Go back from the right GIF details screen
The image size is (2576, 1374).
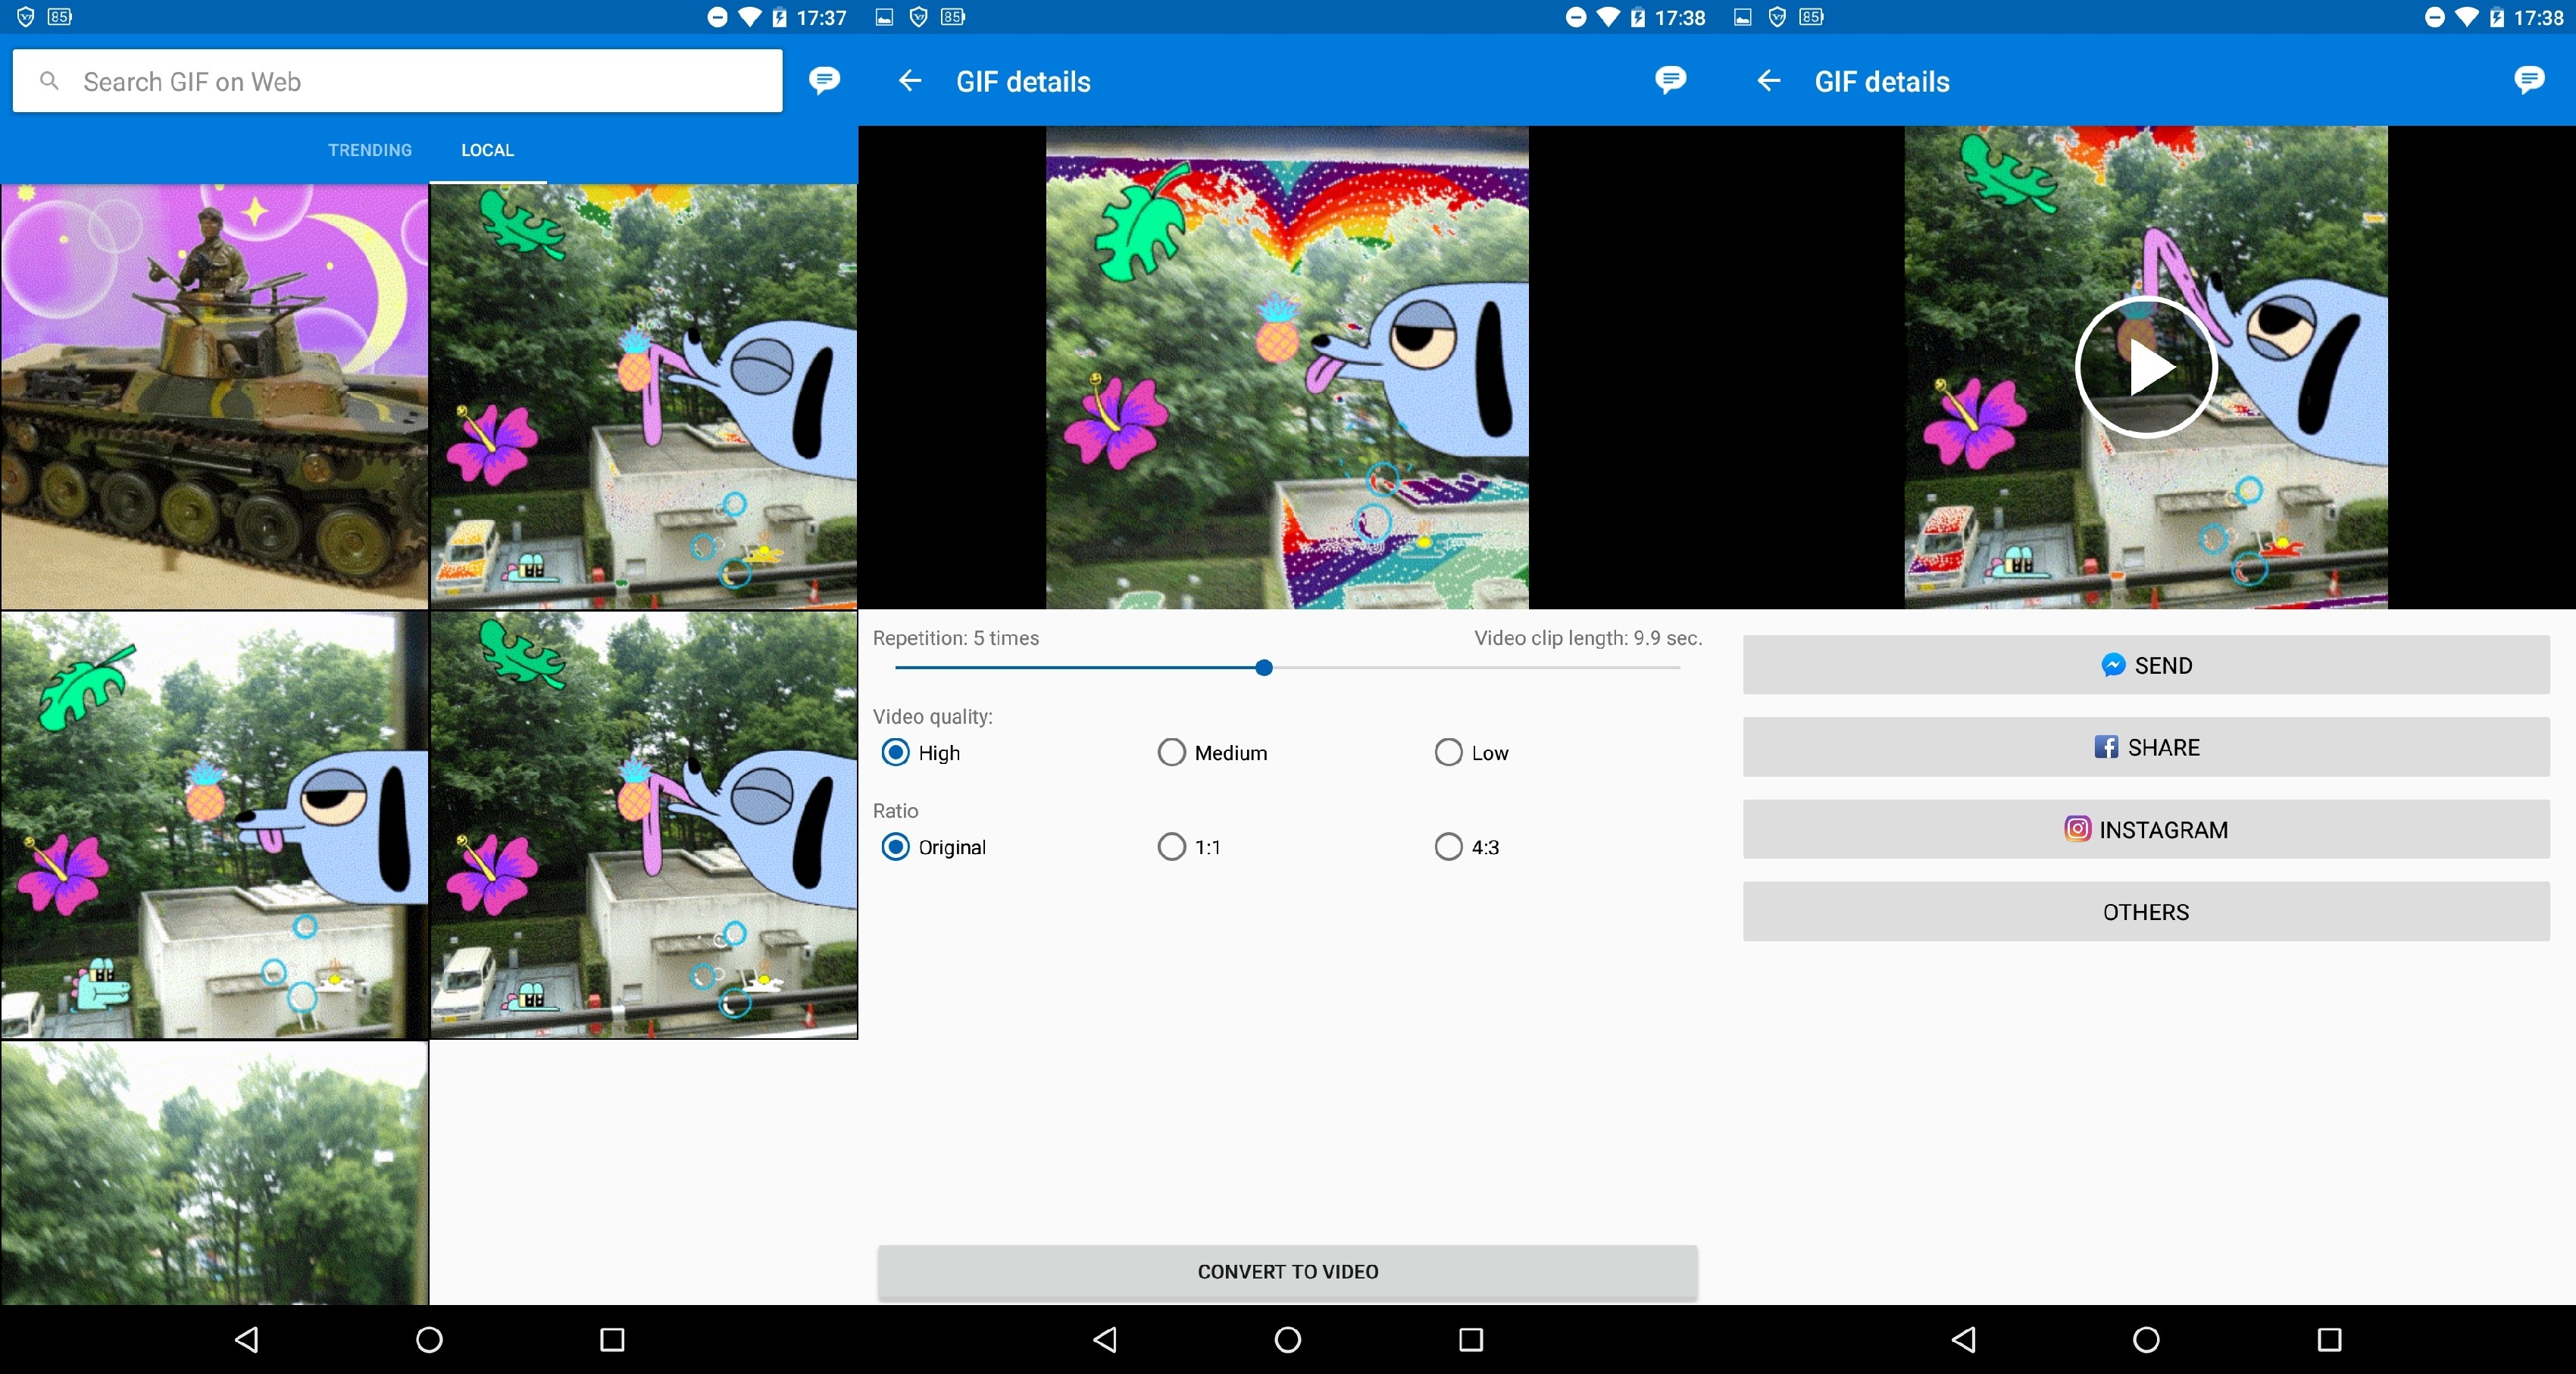click(1768, 81)
